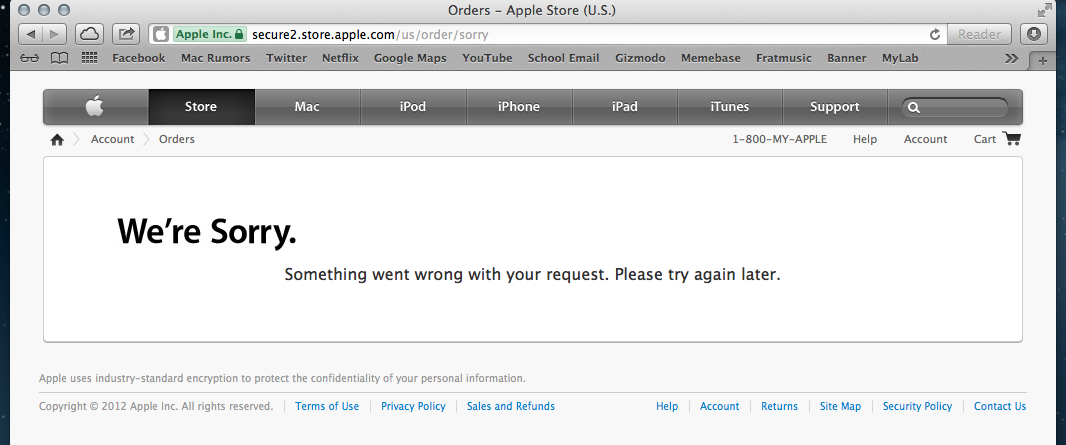Viewport: 1066px width, 445px height.
Task: Add a new tab with the plus button
Action: (x=1042, y=60)
